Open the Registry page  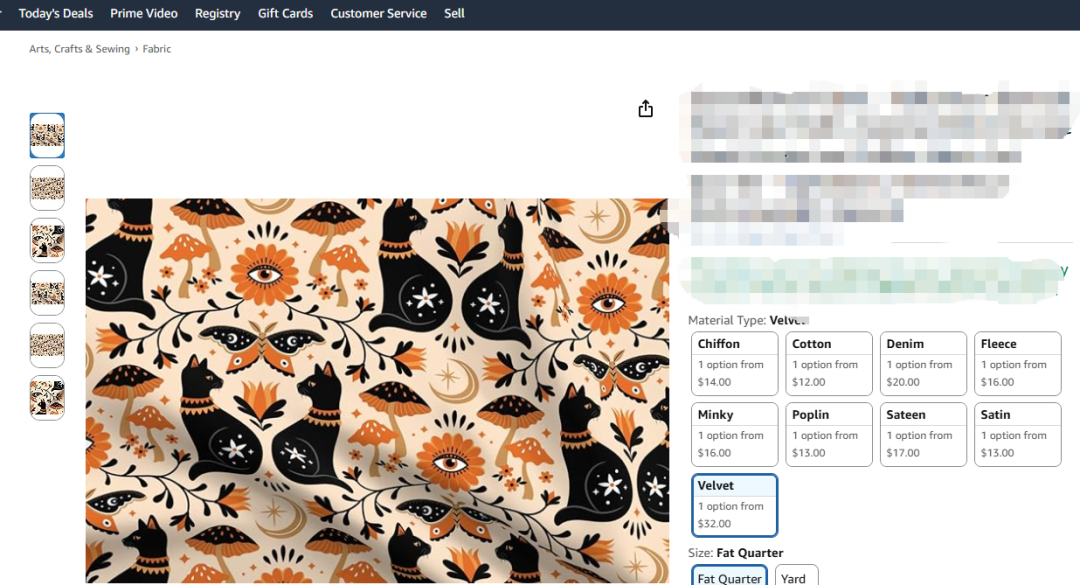(218, 13)
